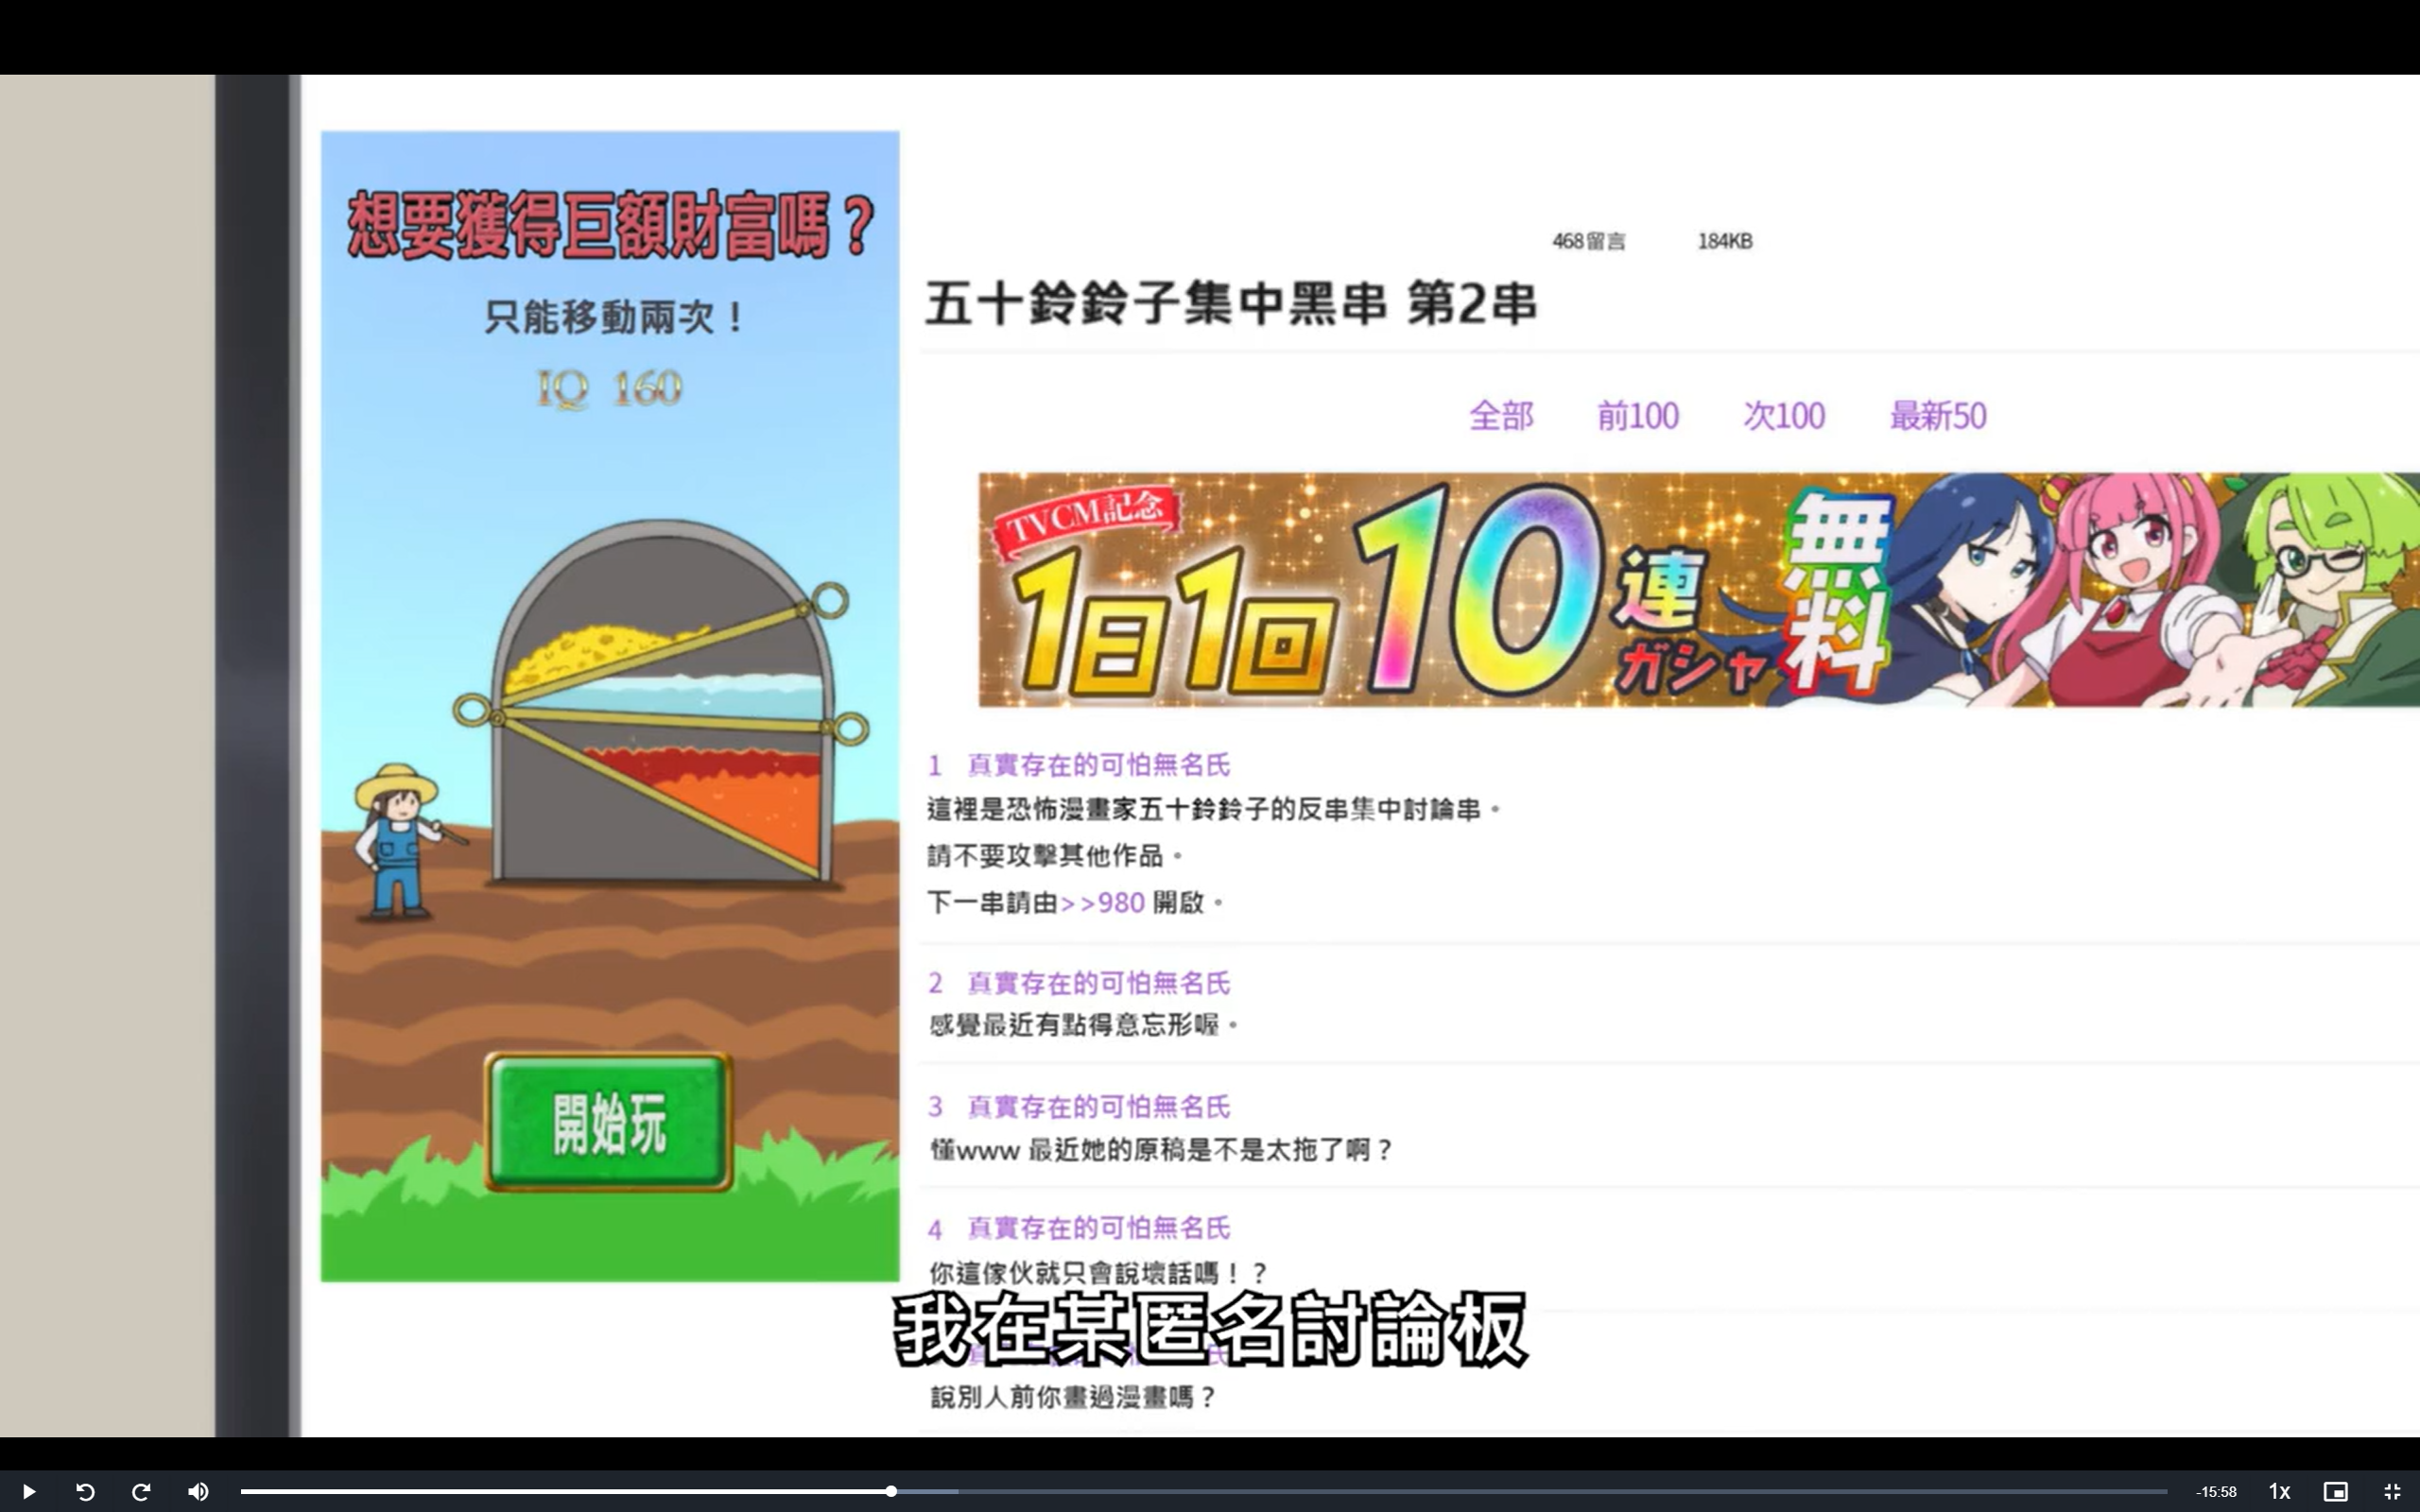Enable picture-in-picture mode icon
2420x1512 pixels.
[2334, 1491]
